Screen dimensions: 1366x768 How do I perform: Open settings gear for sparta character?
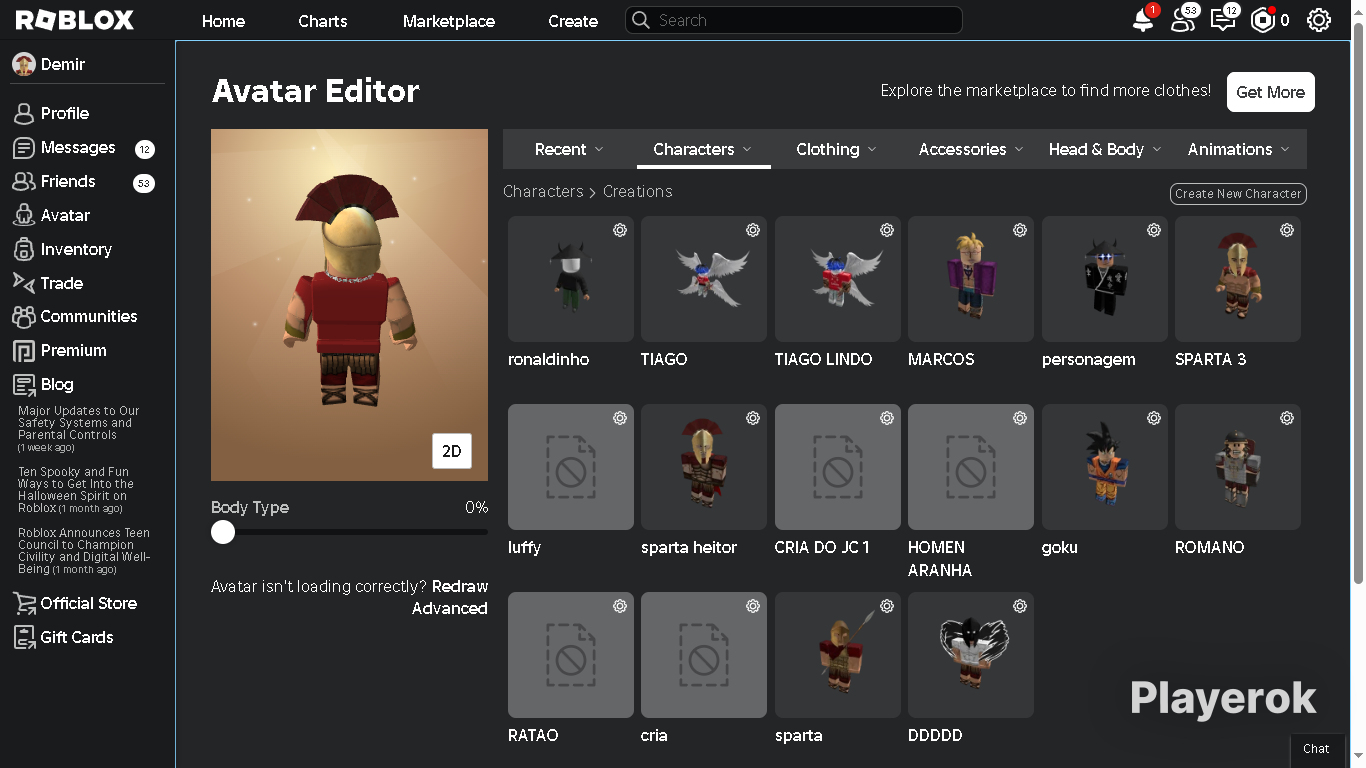887,606
